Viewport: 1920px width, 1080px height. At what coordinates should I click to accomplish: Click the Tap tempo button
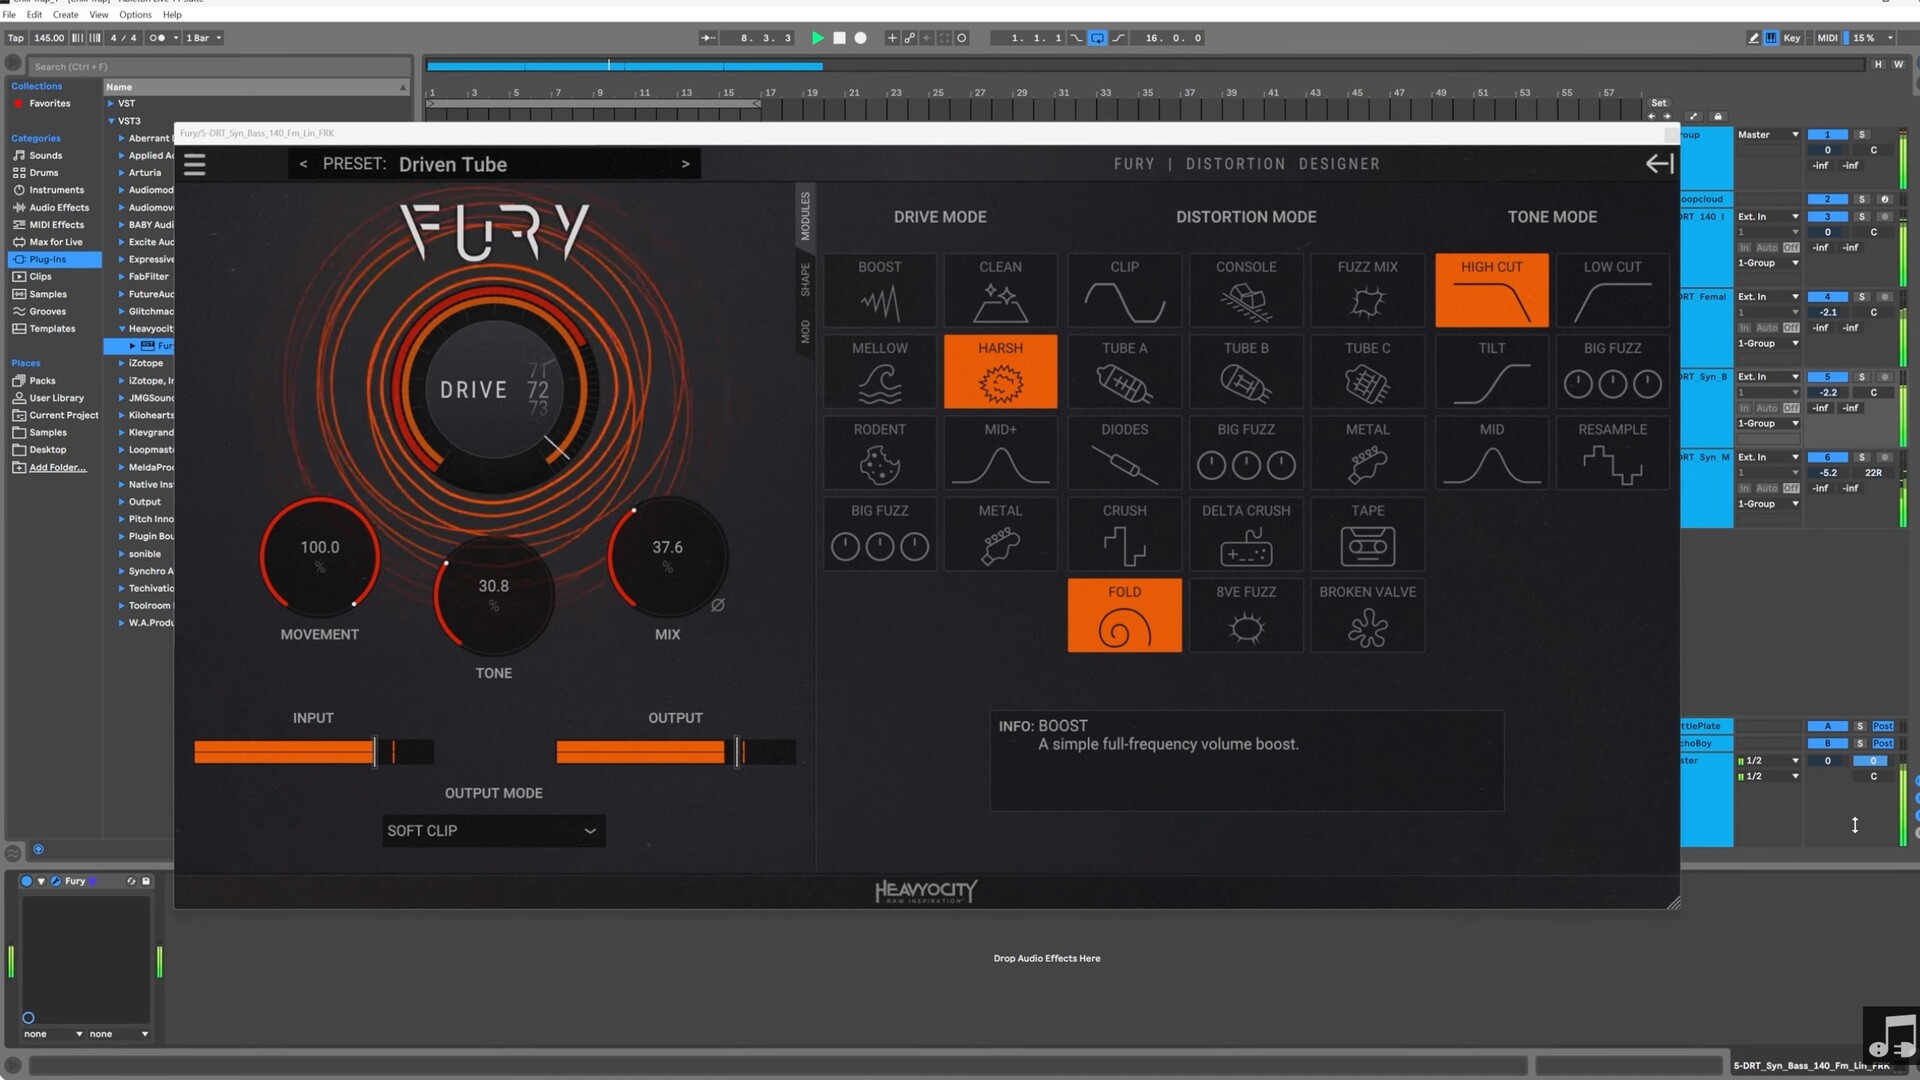pyautogui.click(x=15, y=38)
